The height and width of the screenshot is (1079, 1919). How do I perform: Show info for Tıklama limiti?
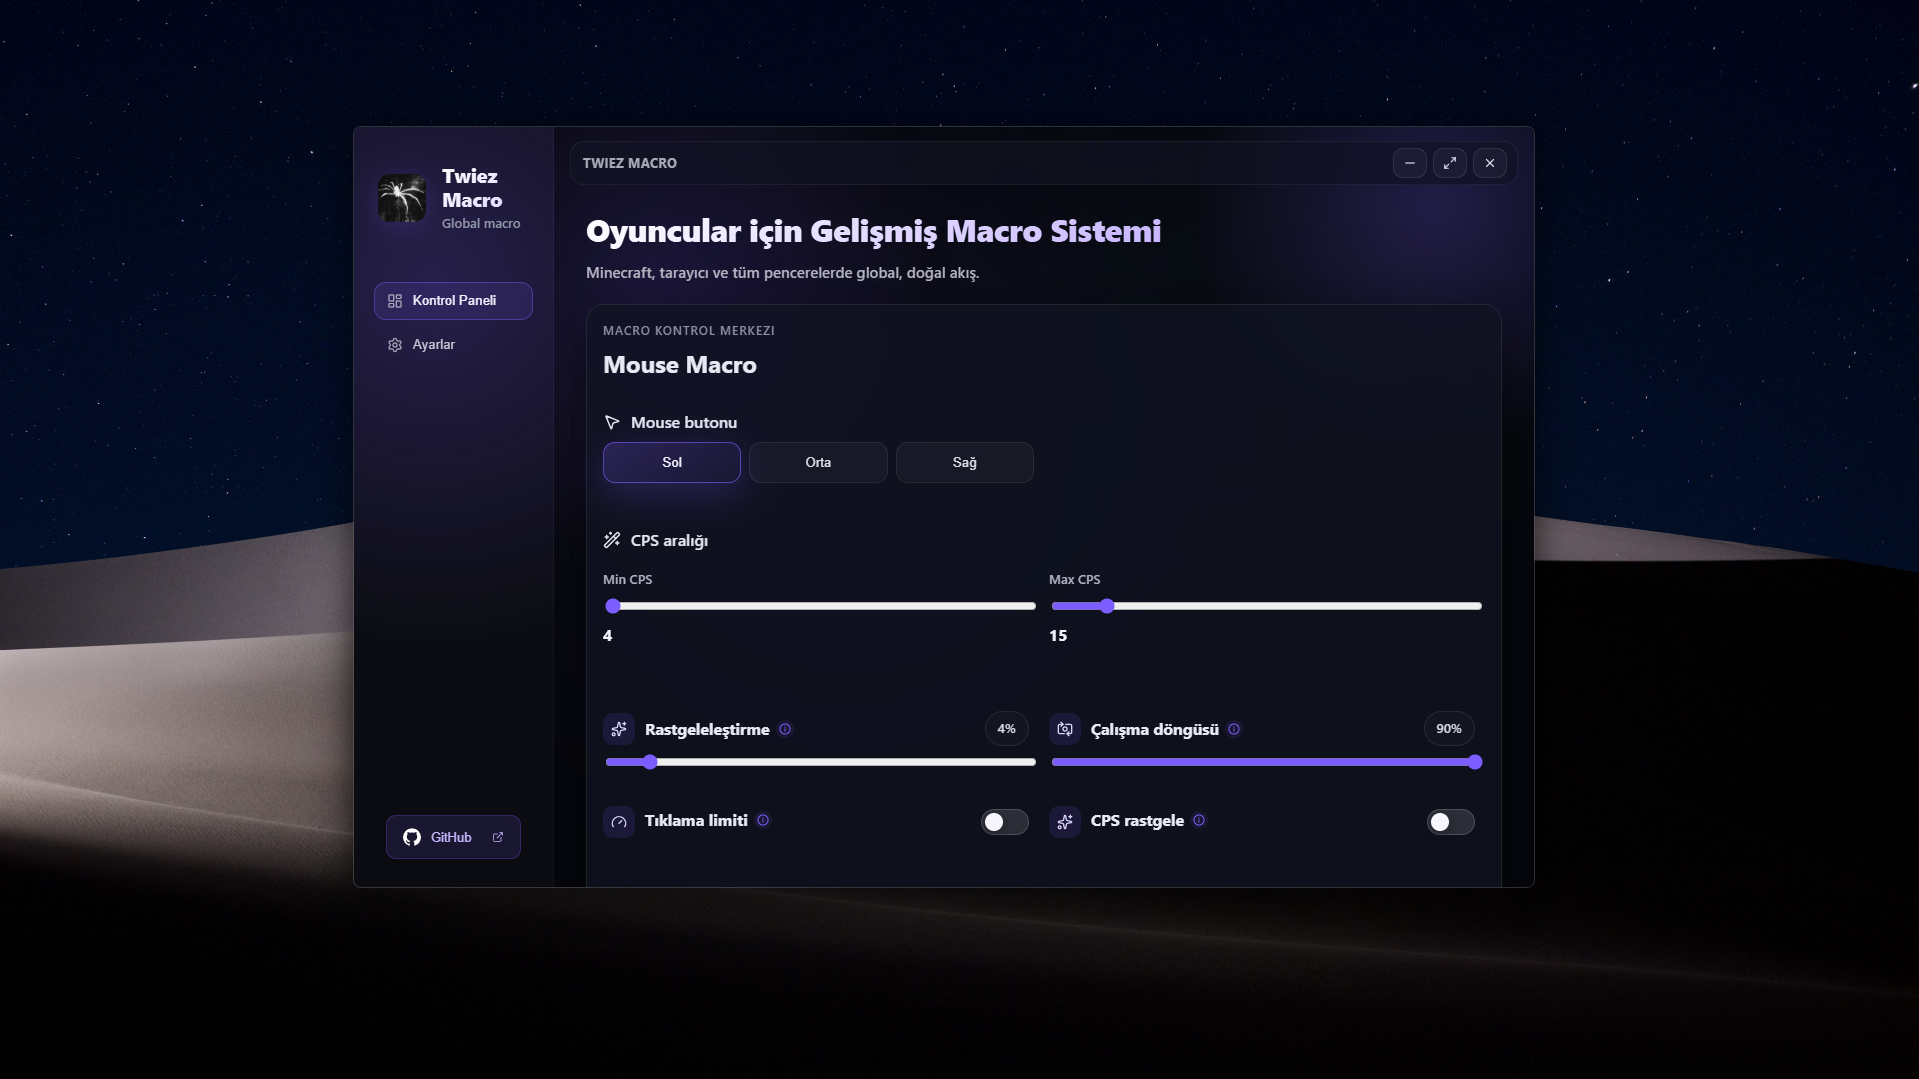tap(763, 820)
